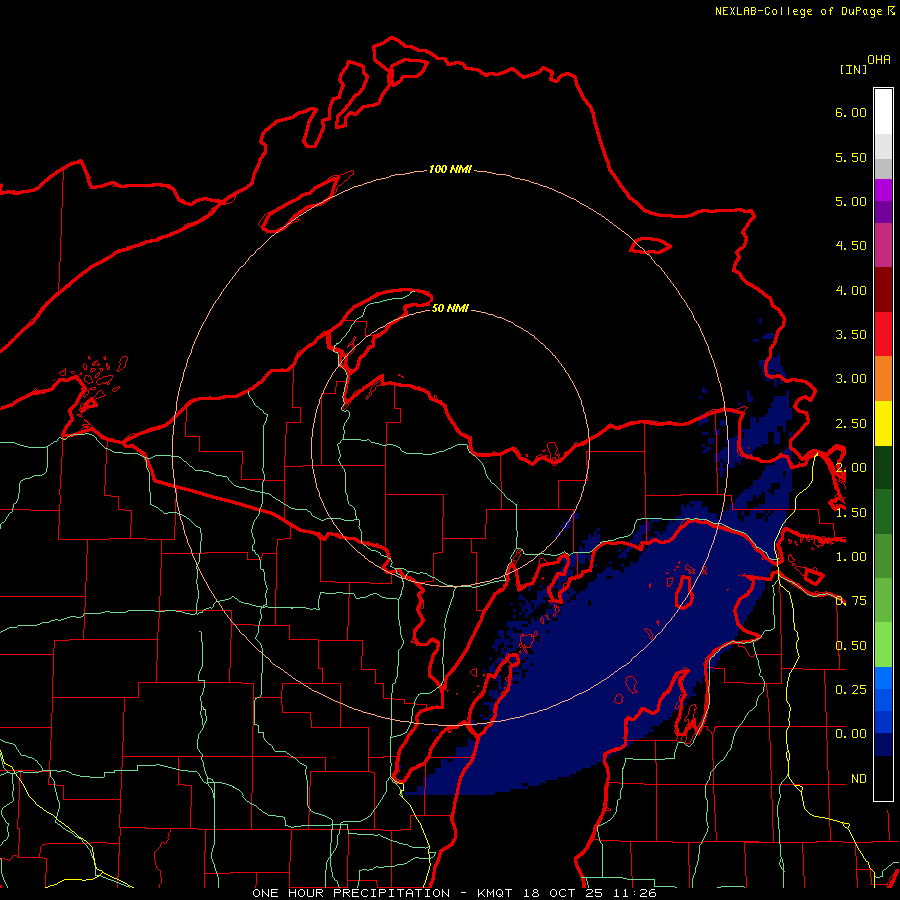Click the orange legend swatch
Image resolution: width=900 pixels, height=900 pixels.
click(x=883, y=379)
